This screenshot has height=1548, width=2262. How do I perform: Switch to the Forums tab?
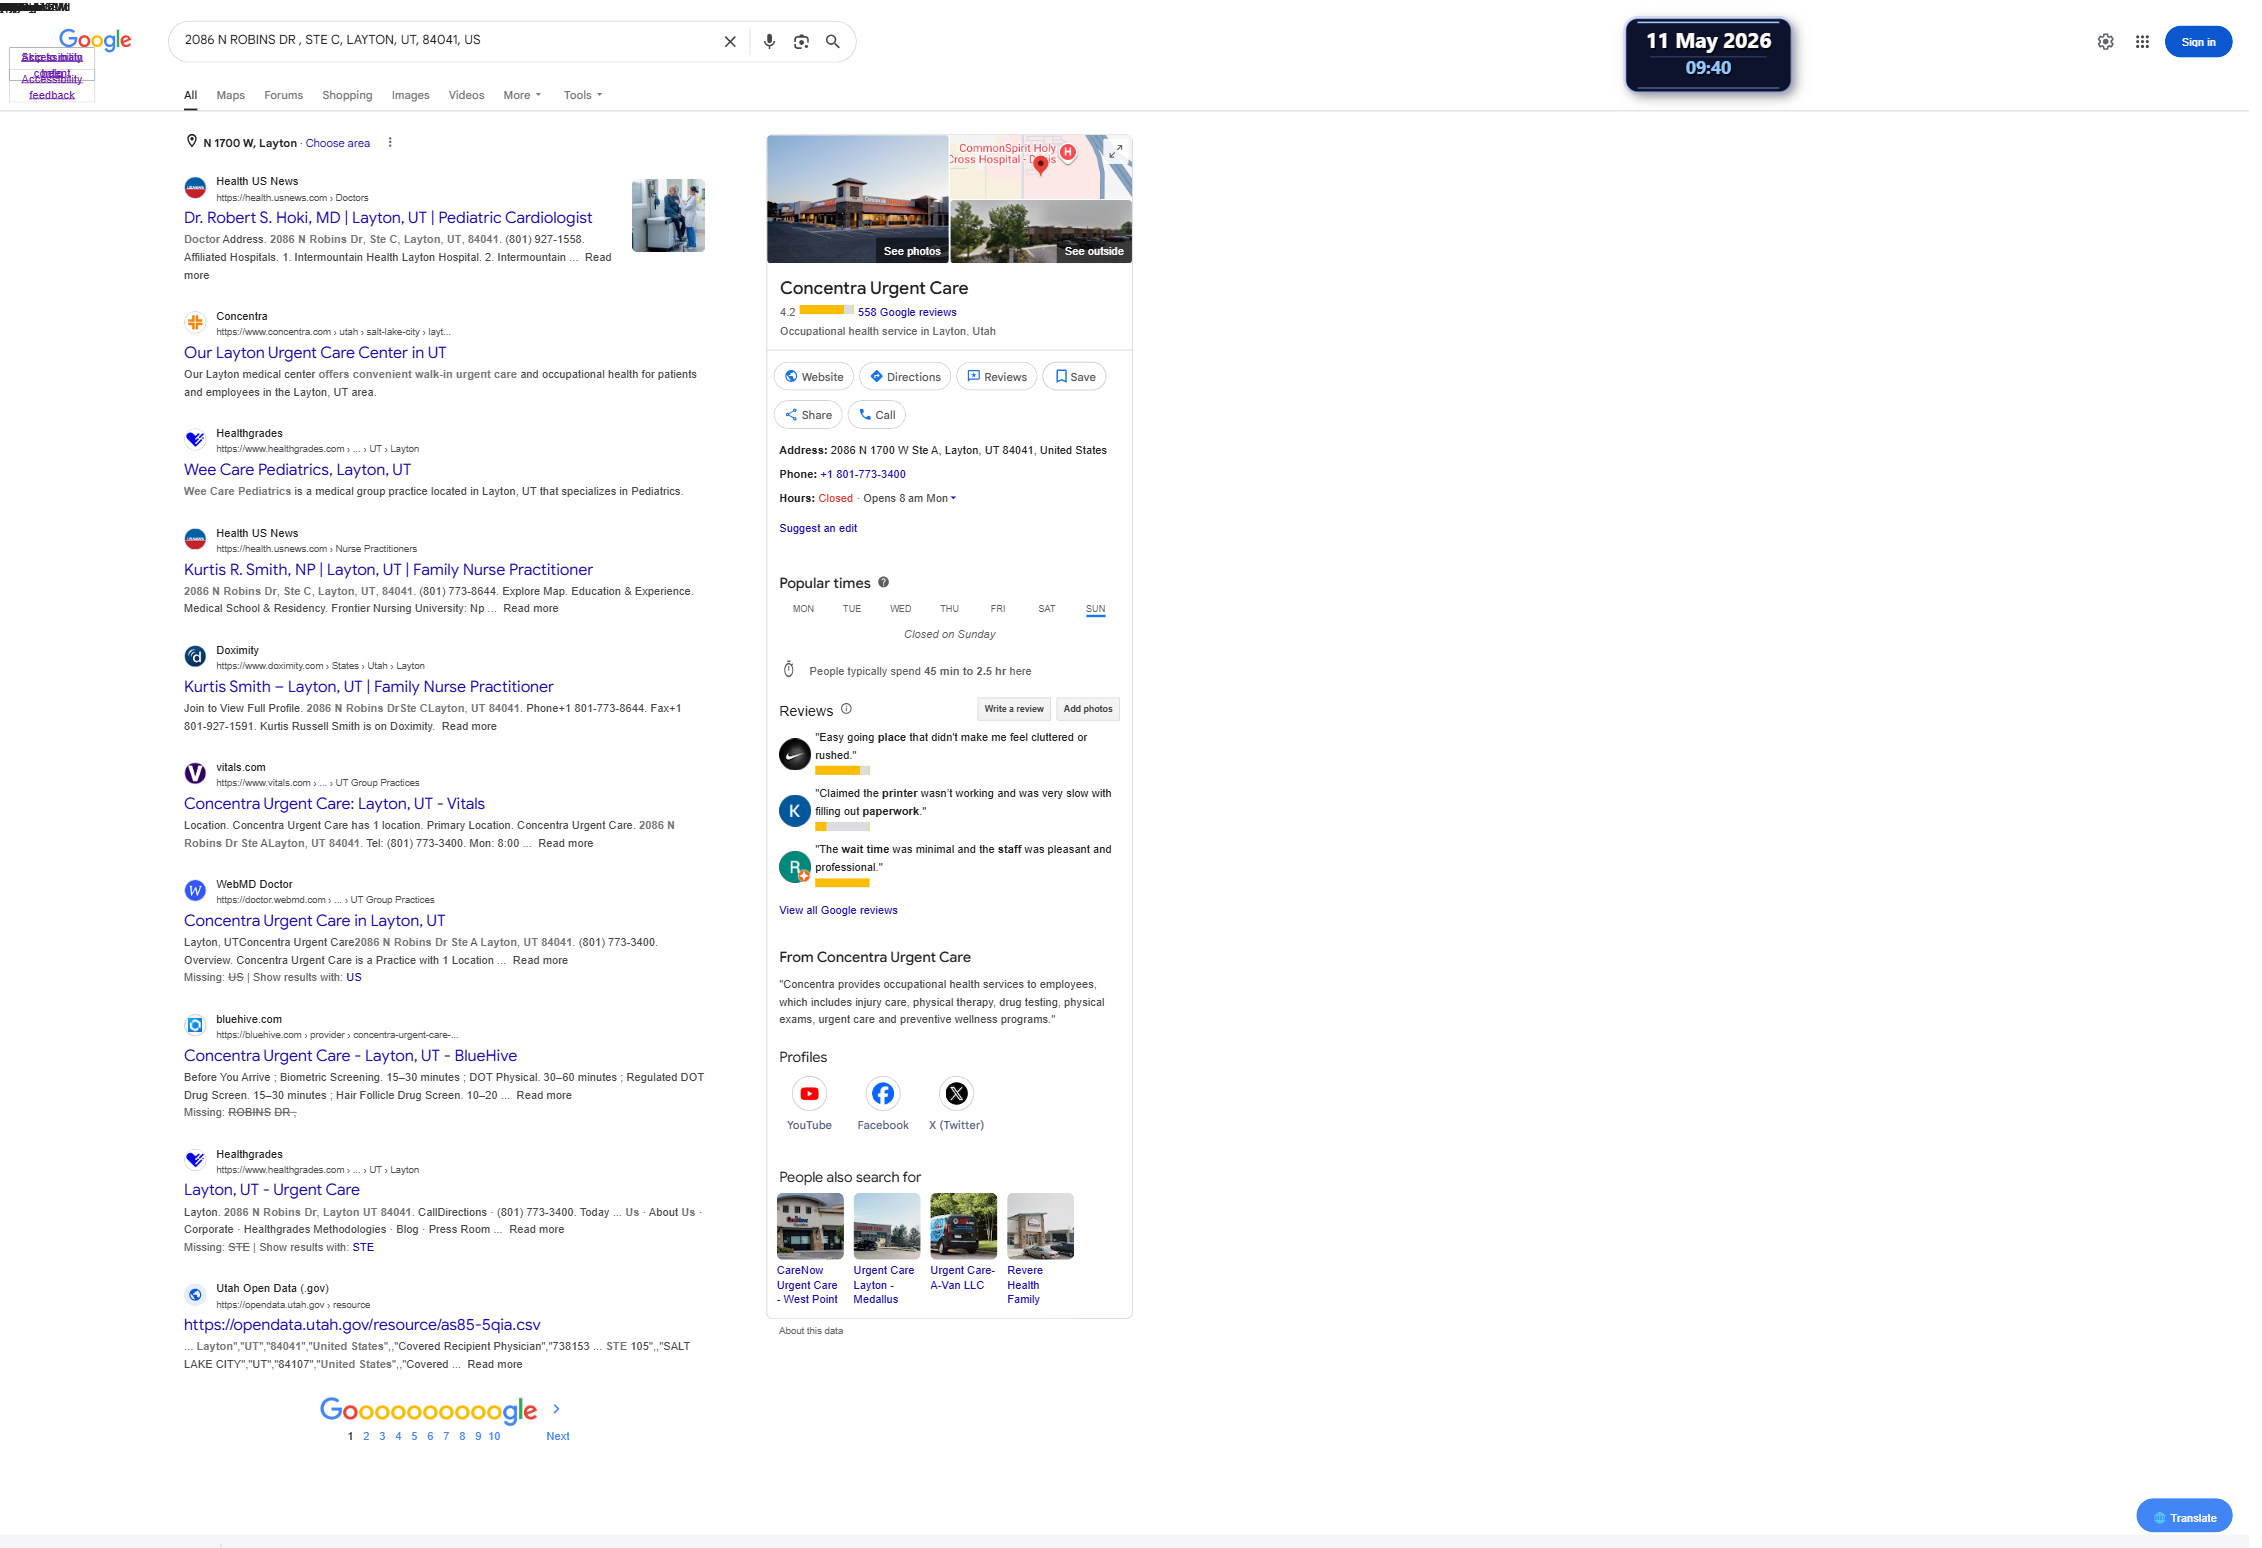(283, 96)
